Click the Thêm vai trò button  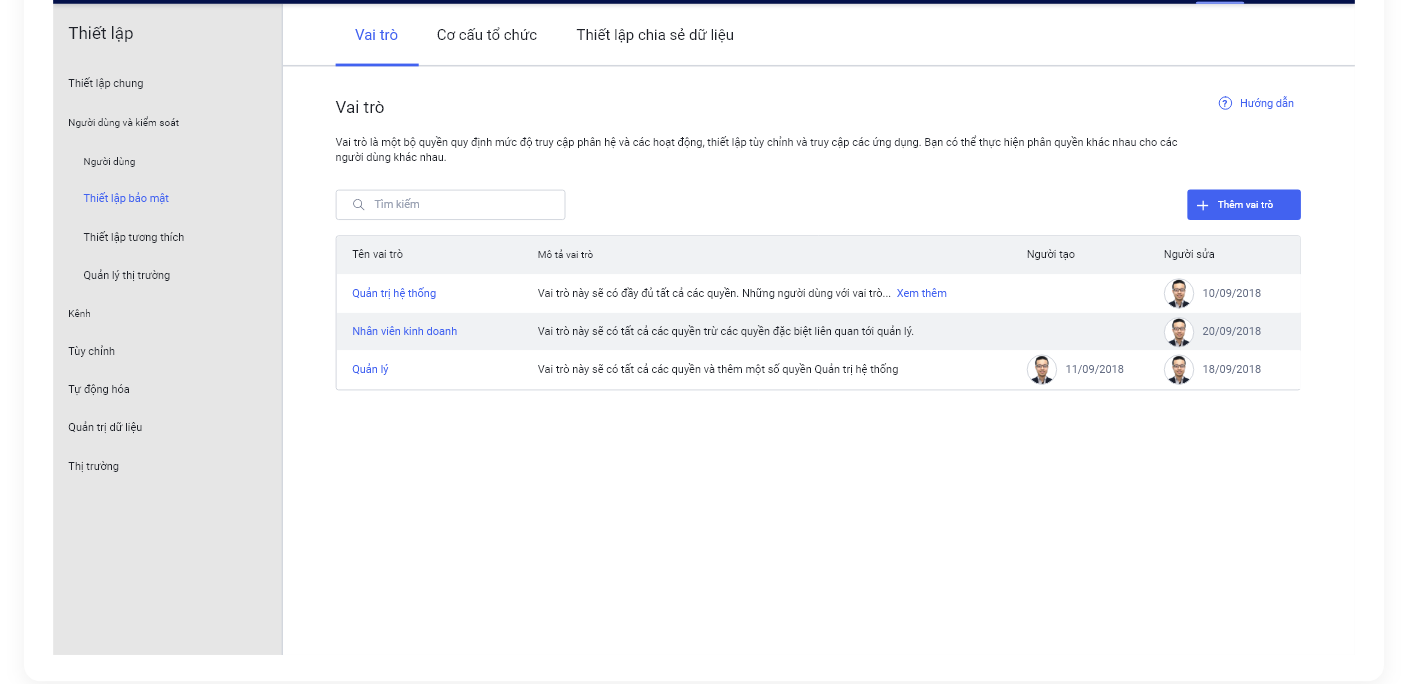1244,205
